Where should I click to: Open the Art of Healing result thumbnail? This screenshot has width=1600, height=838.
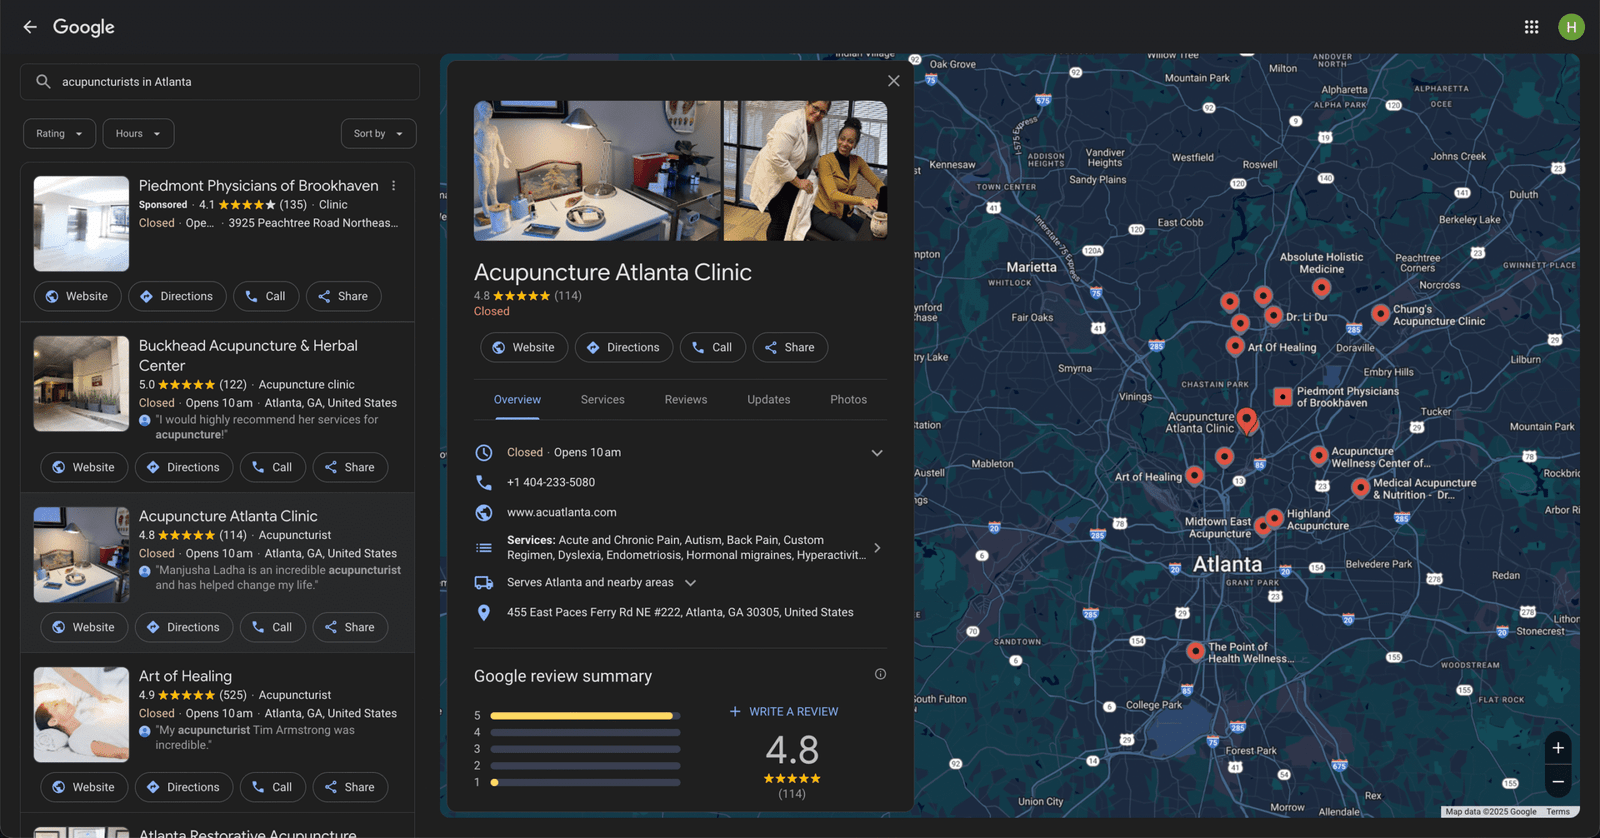coord(81,715)
